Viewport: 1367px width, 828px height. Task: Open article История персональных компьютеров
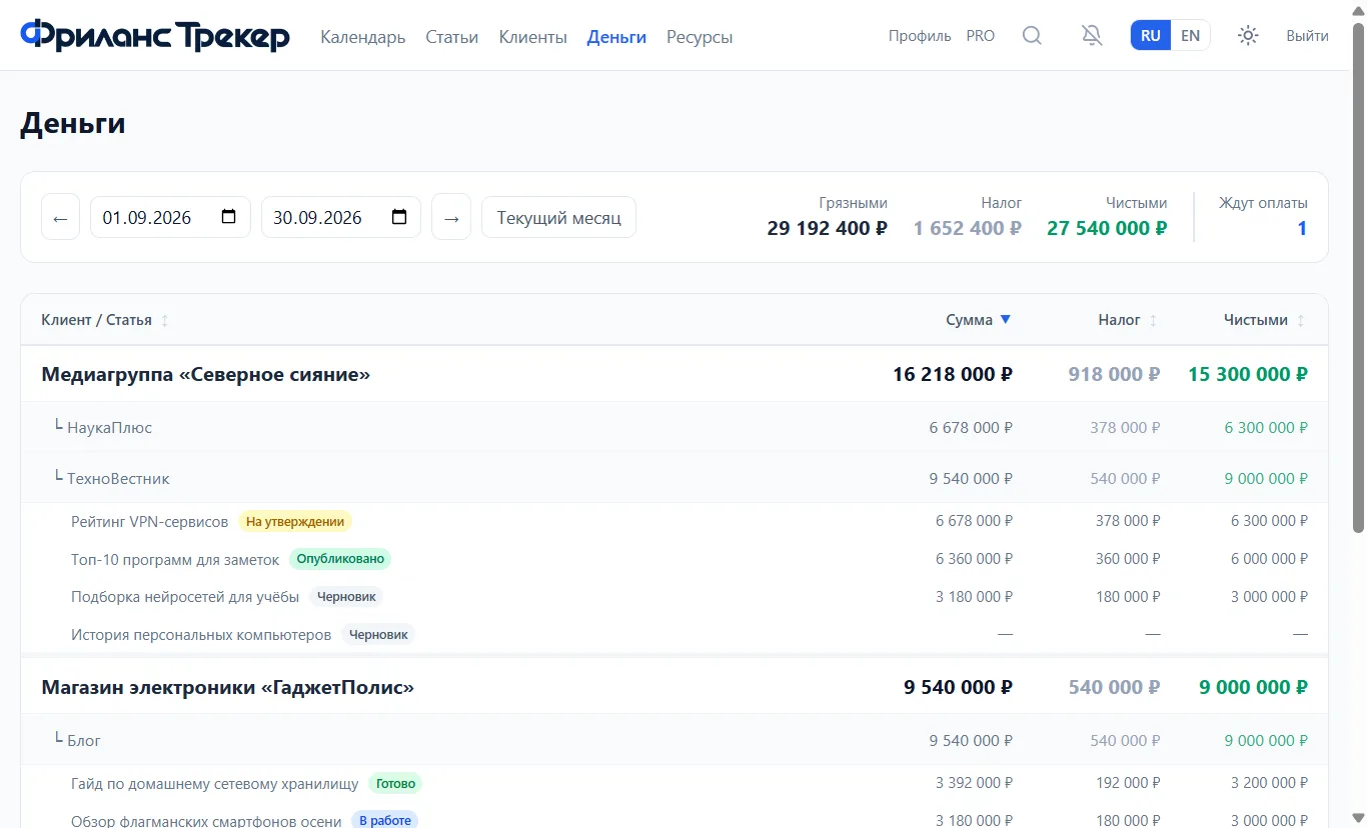point(201,634)
